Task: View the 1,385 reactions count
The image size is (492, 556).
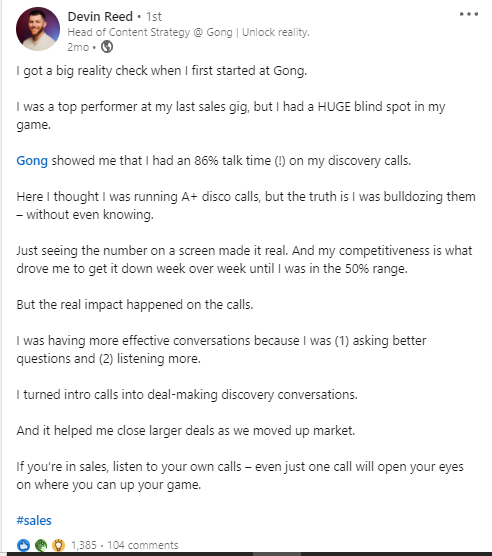Action: point(84,545)
